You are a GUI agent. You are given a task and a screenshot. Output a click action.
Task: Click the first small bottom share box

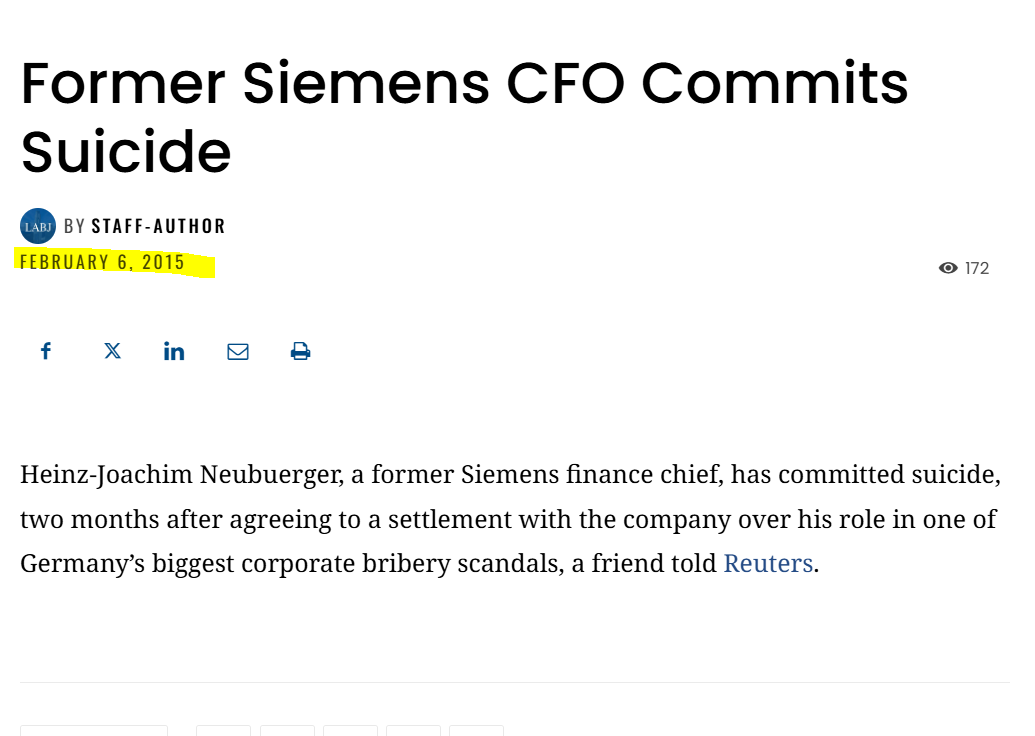(223, 731)
